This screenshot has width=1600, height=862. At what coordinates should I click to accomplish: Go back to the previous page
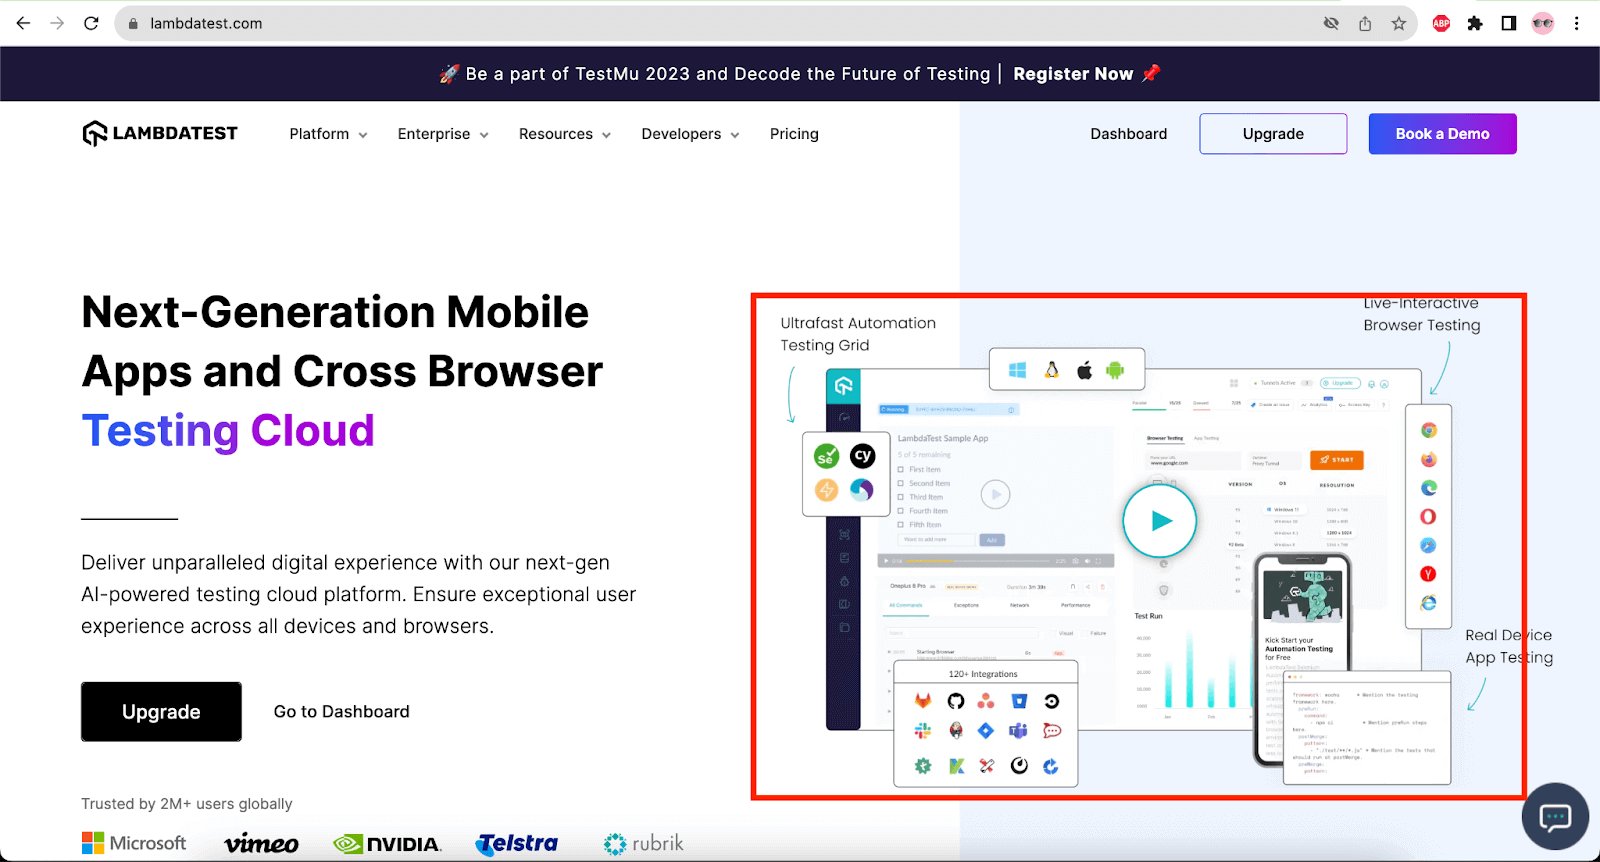tap(23, 23)
